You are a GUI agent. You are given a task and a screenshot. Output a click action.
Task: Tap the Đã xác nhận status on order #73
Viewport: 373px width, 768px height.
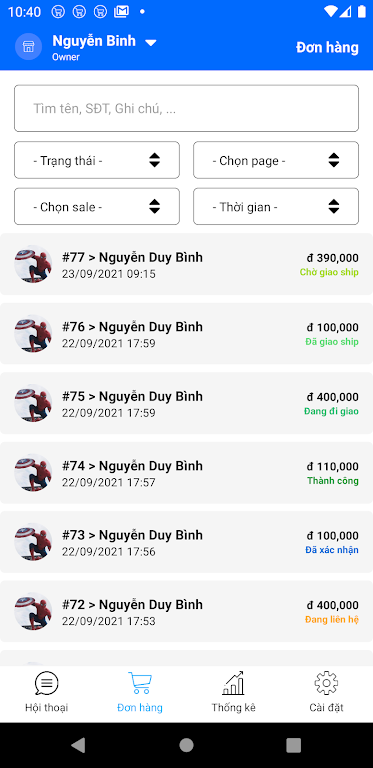click(x=332, y=550)
